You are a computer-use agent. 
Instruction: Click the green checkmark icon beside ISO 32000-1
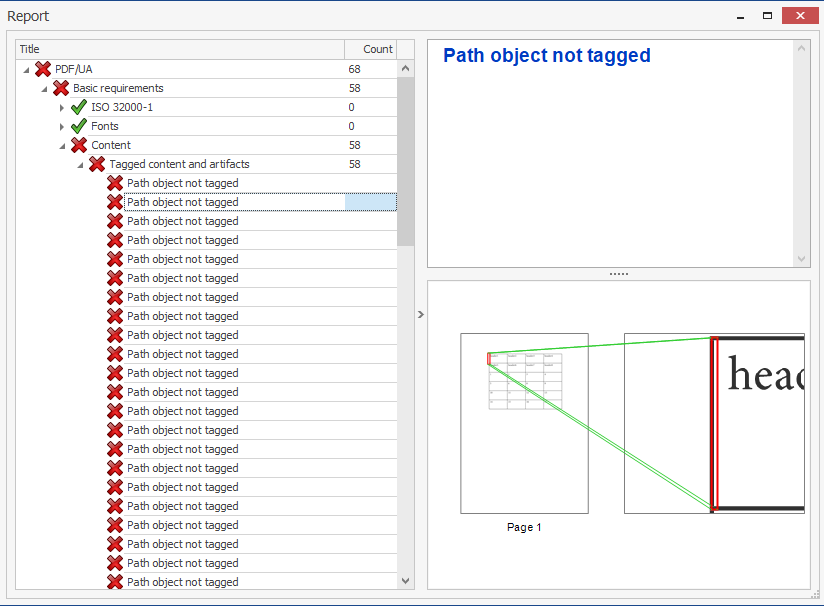tap(75, 107)
